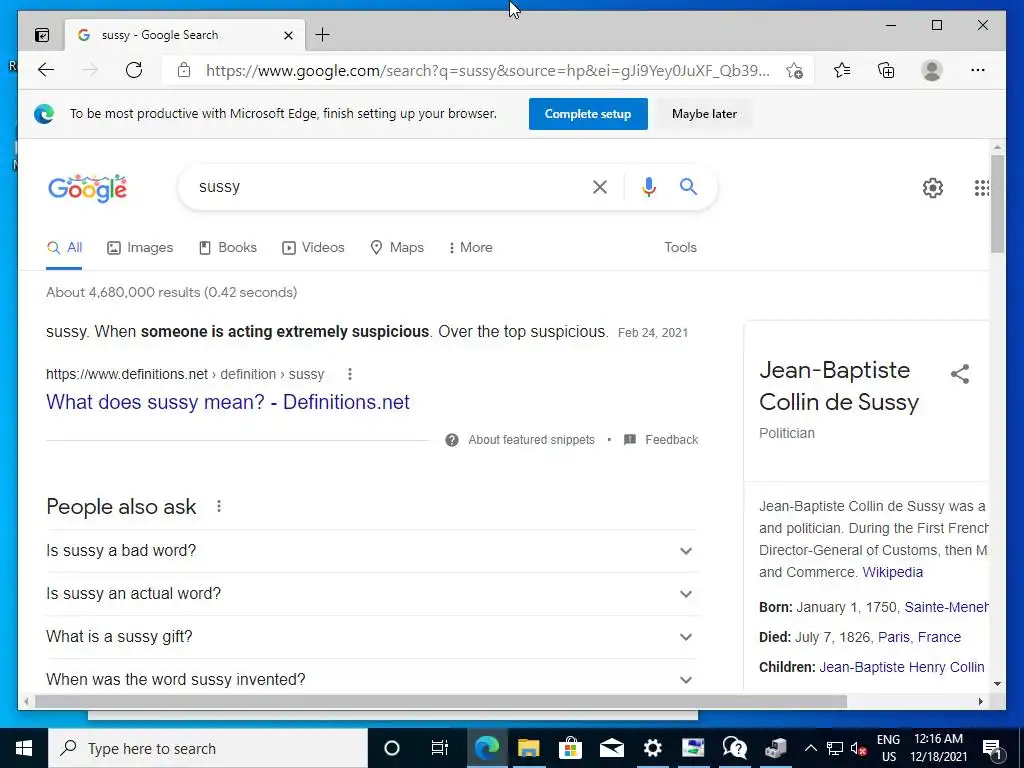The height and width of the screenshot is (768, 1024).
Task: Share the Jean-Baptiste Collin de Sussy panel
Action: pos(960,374)
